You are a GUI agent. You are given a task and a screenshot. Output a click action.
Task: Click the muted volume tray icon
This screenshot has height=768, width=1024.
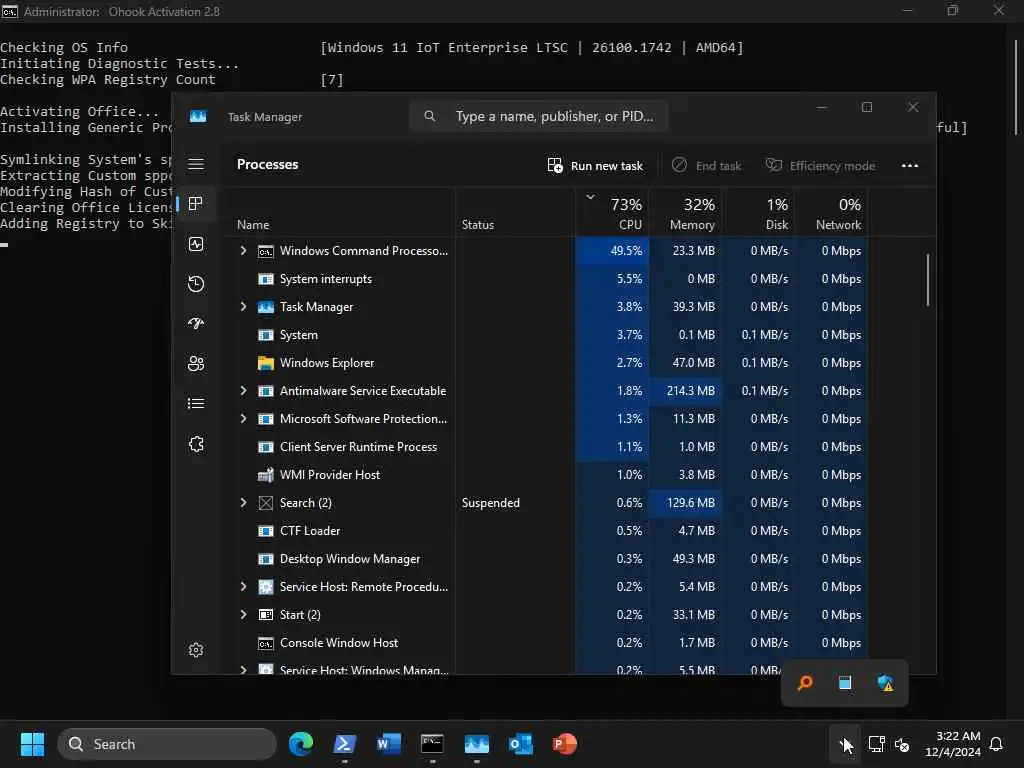[x=902, y=744]
